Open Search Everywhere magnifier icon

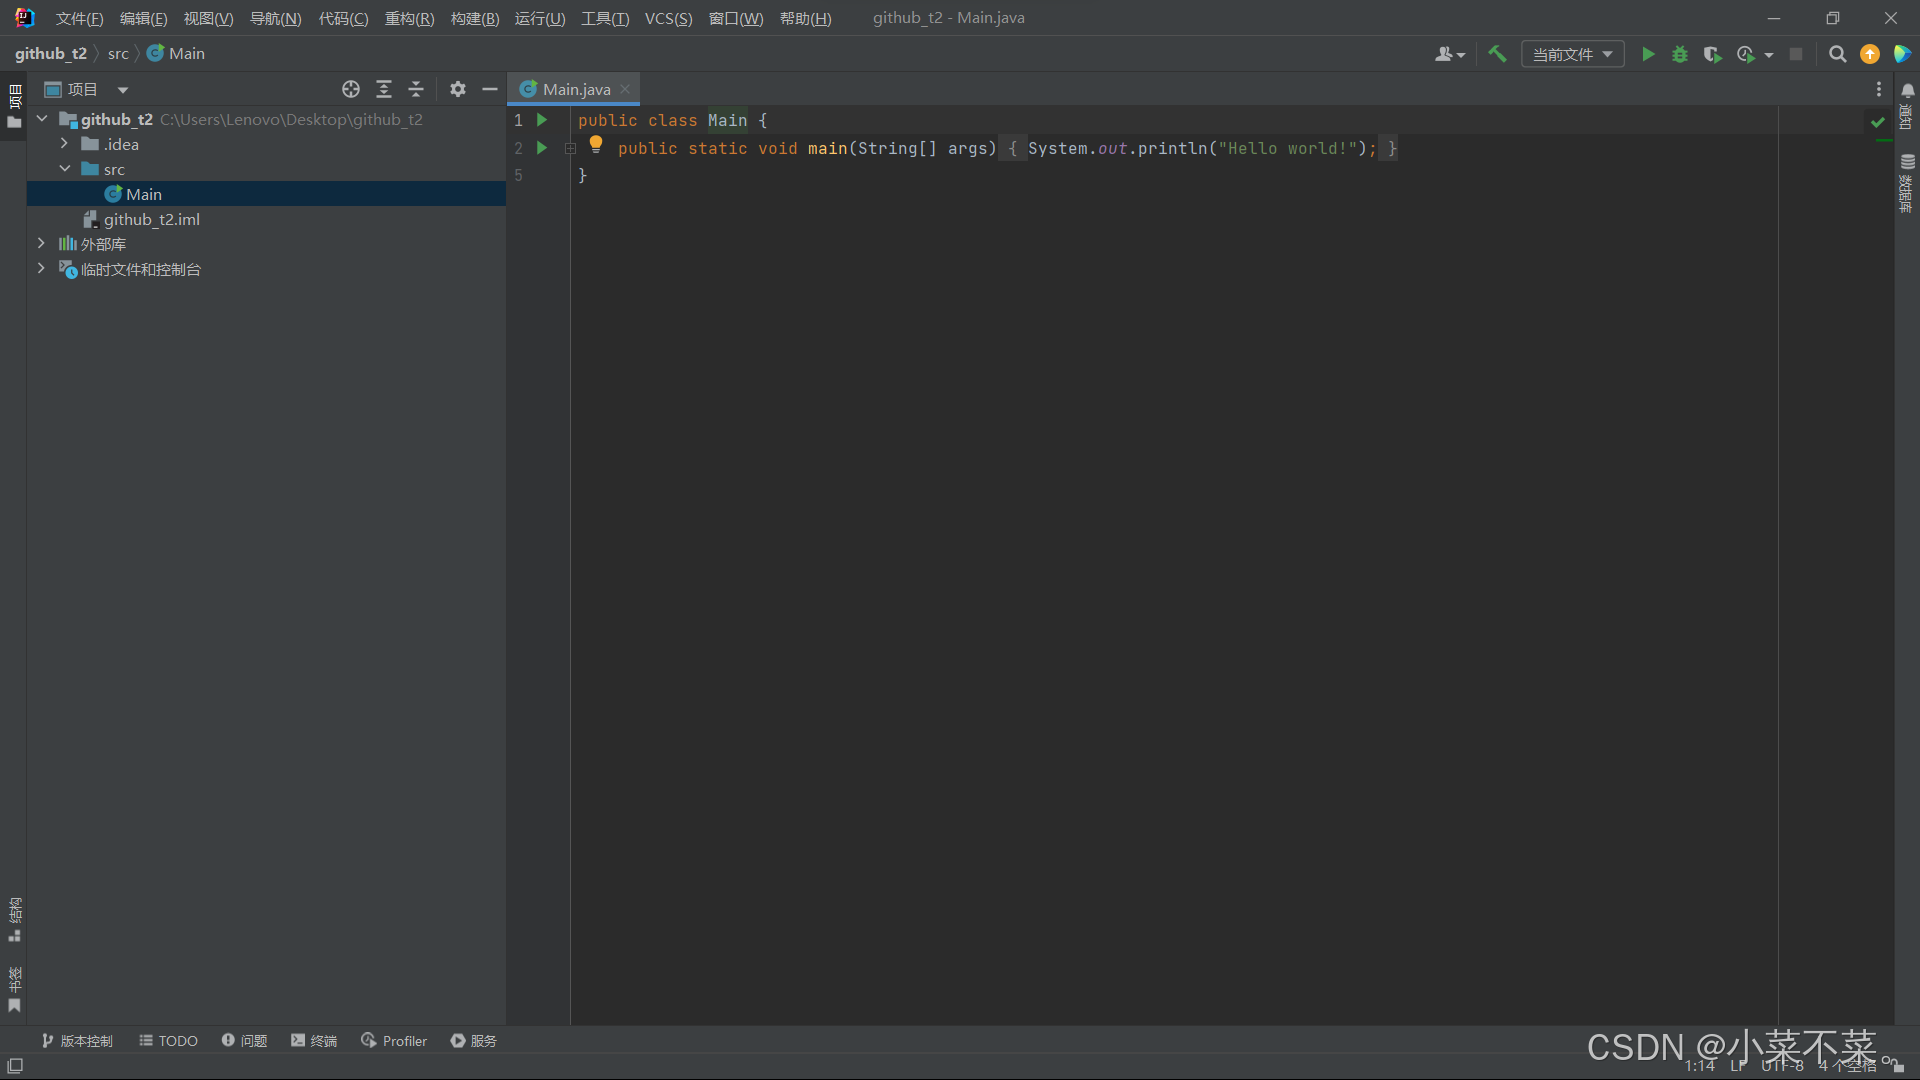pyautogui.click(x=1837, y=54)
